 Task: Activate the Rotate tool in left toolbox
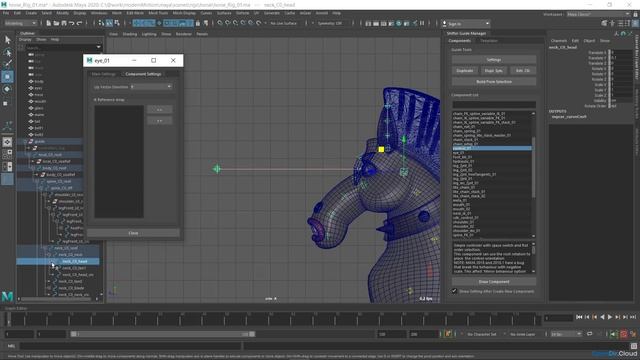[x=7, y=89]
